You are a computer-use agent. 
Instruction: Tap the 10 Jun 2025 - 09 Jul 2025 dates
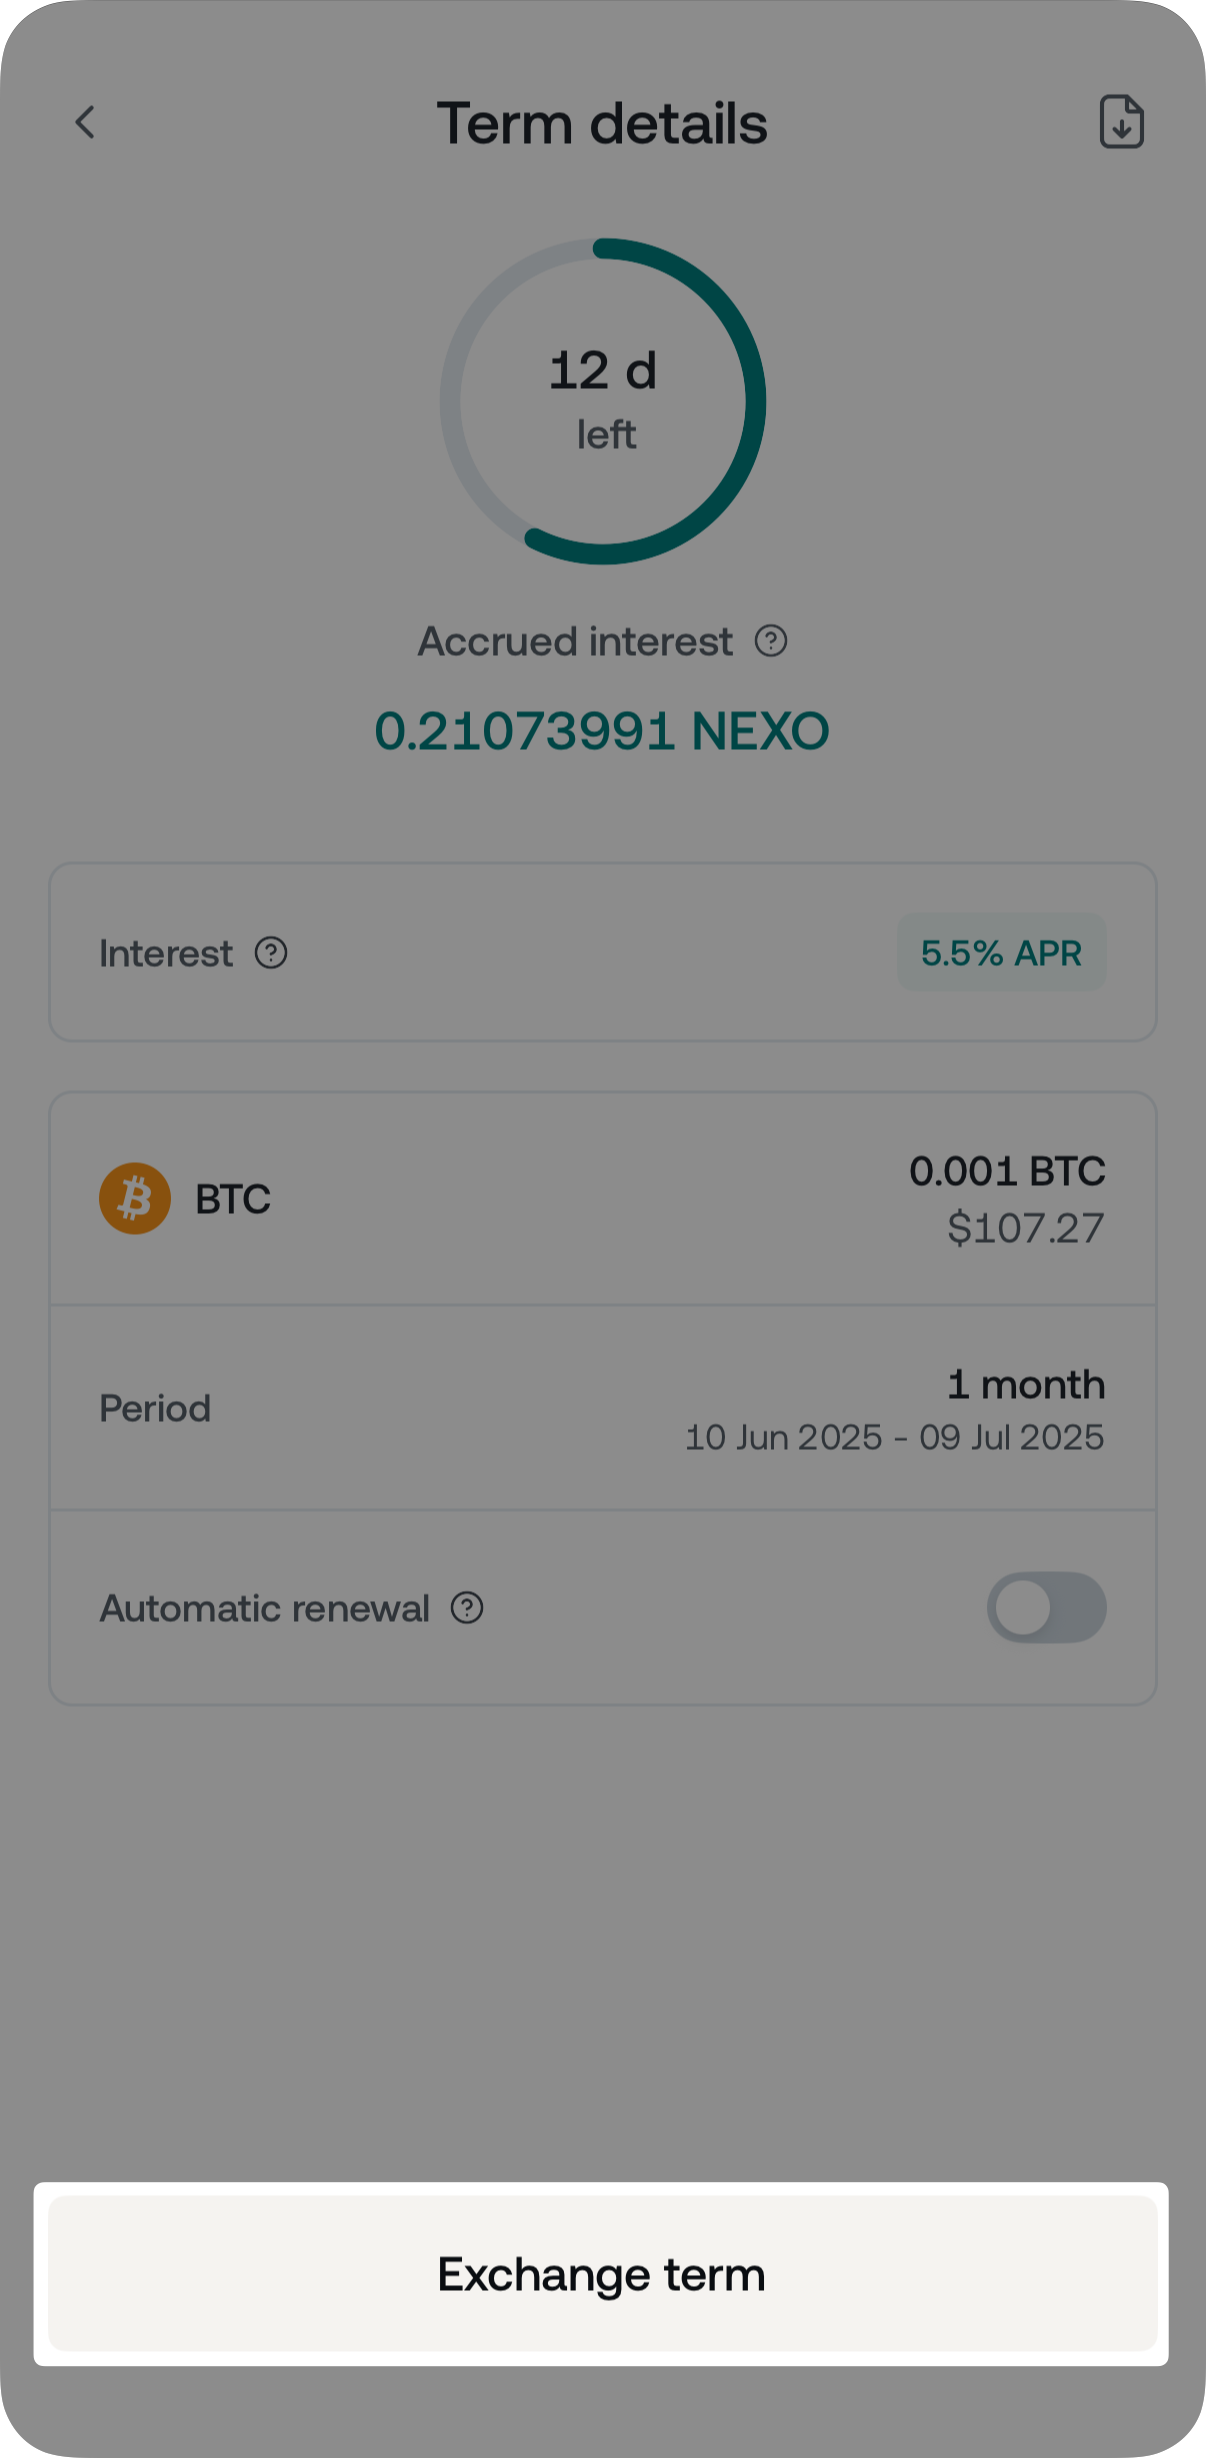click(894, 1438)
